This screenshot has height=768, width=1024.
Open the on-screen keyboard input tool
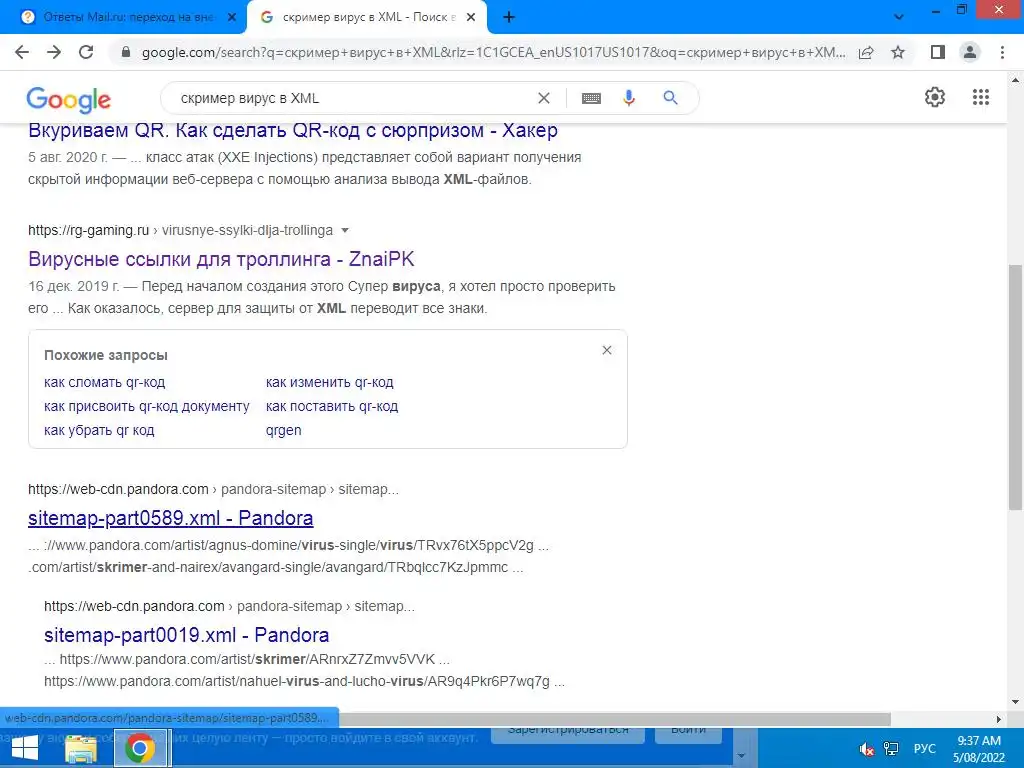tap(591, 98)
